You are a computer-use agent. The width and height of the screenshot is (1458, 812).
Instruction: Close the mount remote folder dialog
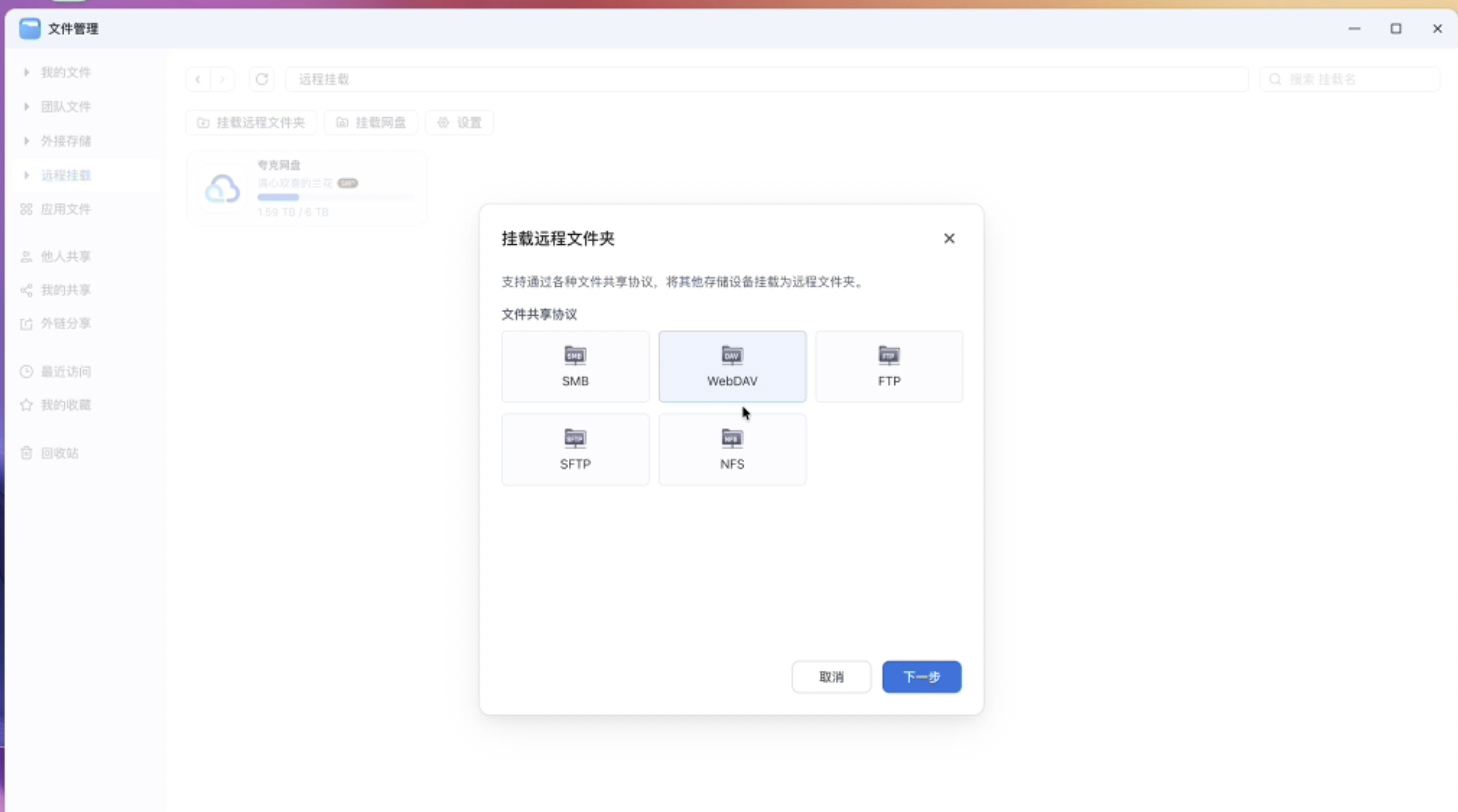point(949,238)
